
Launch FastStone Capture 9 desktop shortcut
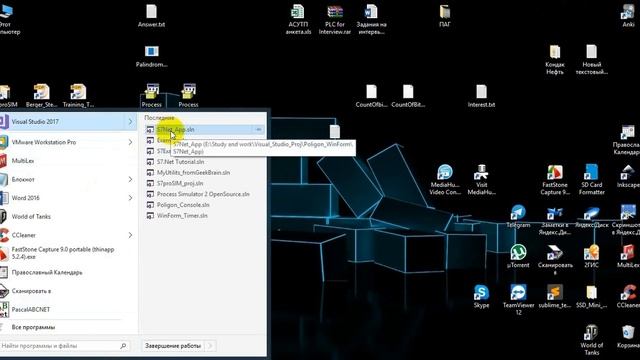point(555,180)
